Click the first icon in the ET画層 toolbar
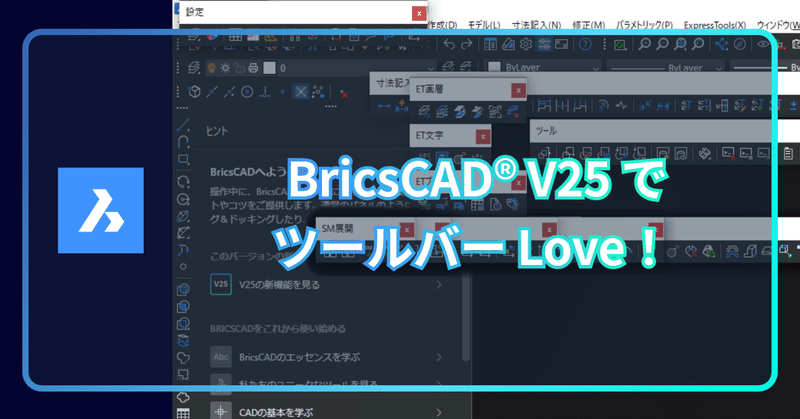 [423, 111]
